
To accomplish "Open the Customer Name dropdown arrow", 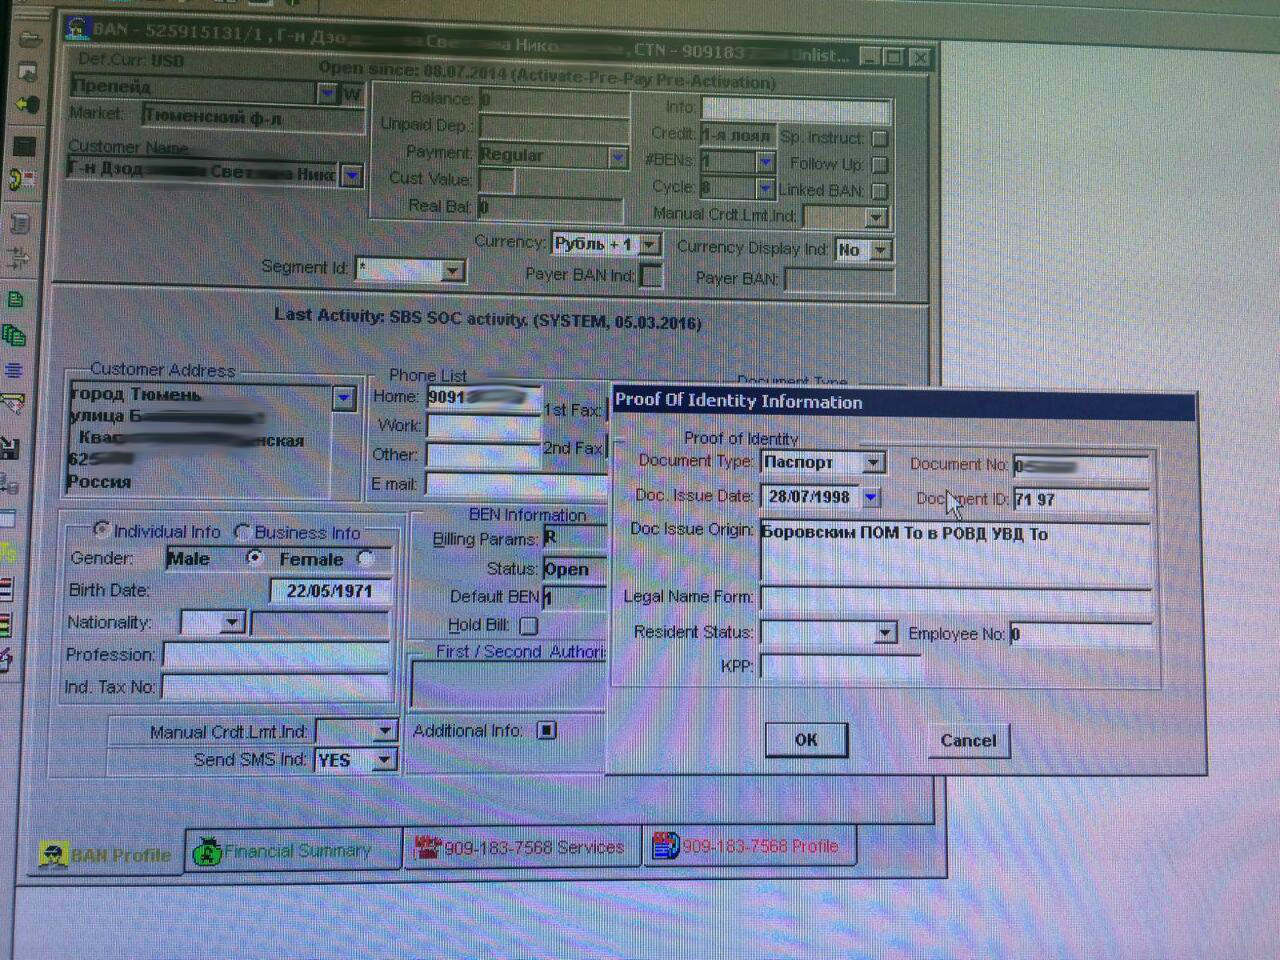I will [351, 176].
